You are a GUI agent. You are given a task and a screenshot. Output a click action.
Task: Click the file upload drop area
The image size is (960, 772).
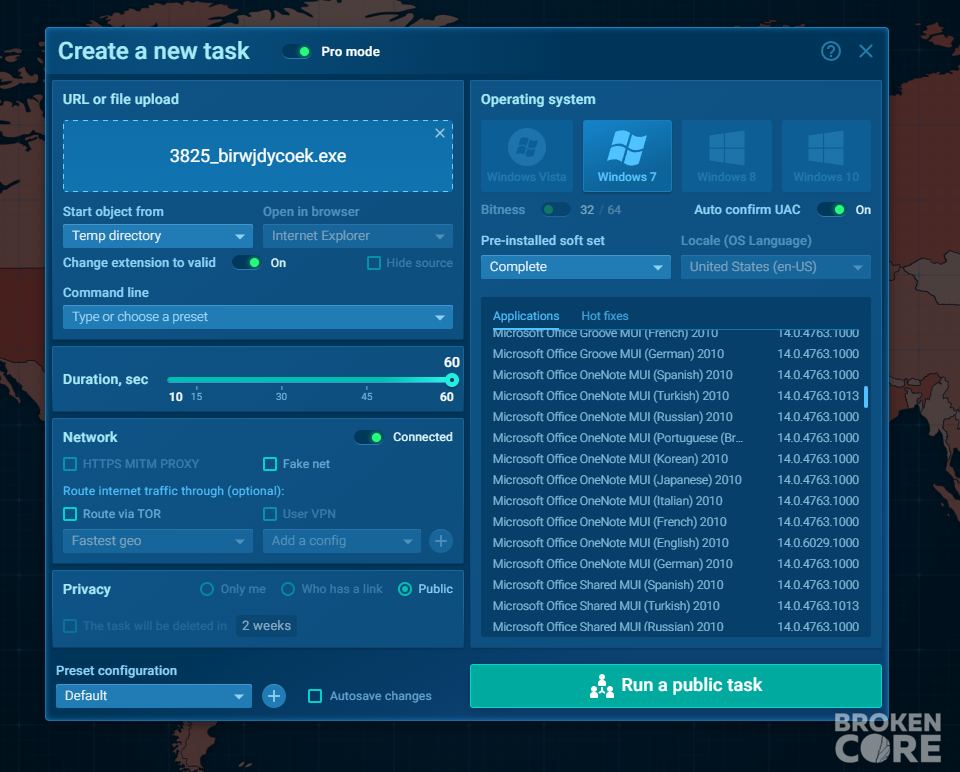pyautogui.click(x=258, y=156)
